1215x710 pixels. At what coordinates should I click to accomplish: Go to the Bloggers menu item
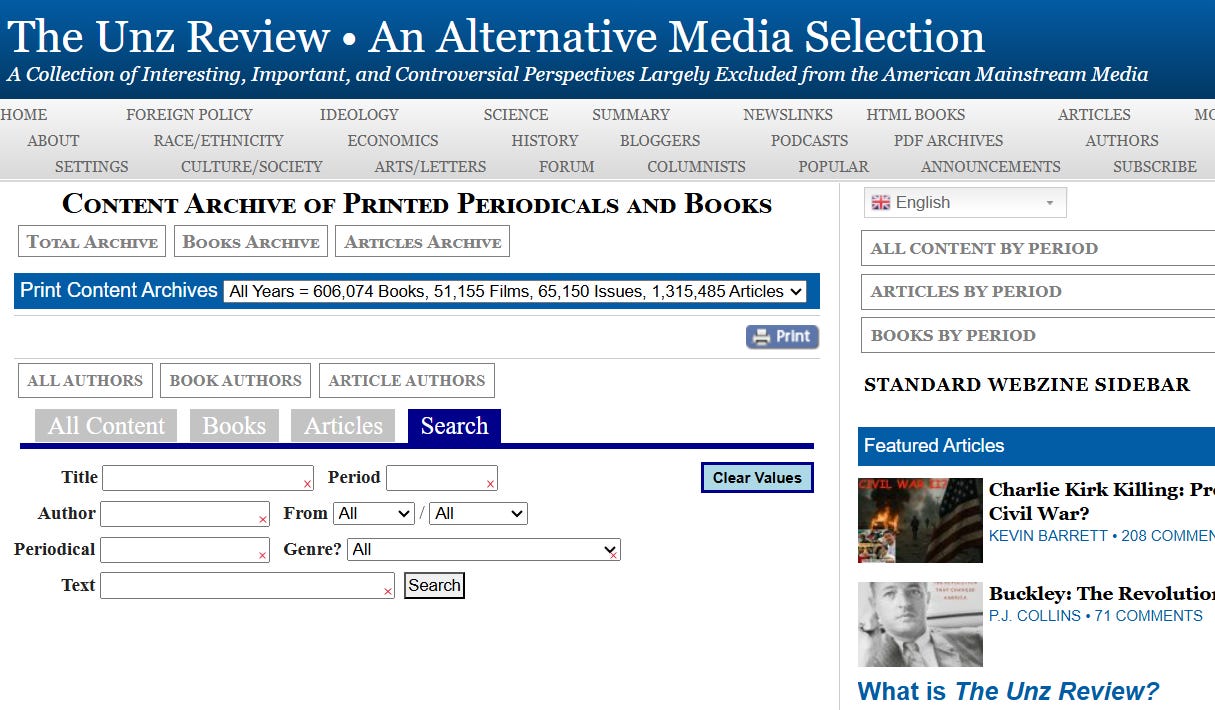click(x=660, y=141)
